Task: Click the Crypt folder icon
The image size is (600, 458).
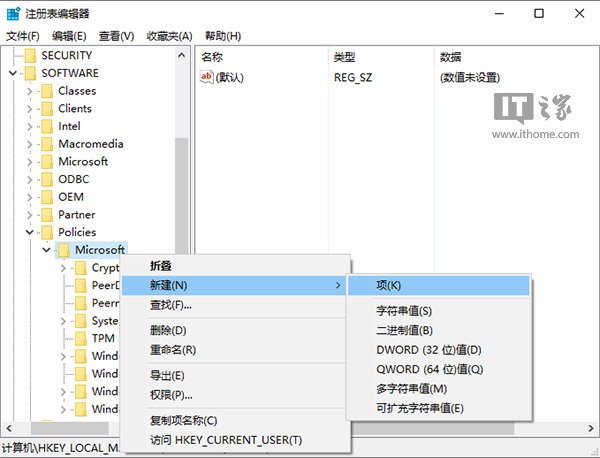Action: pos(81,268)
